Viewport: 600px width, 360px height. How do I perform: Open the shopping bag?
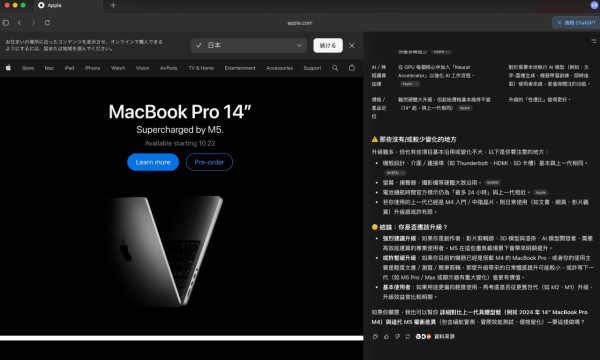point(352,68)
